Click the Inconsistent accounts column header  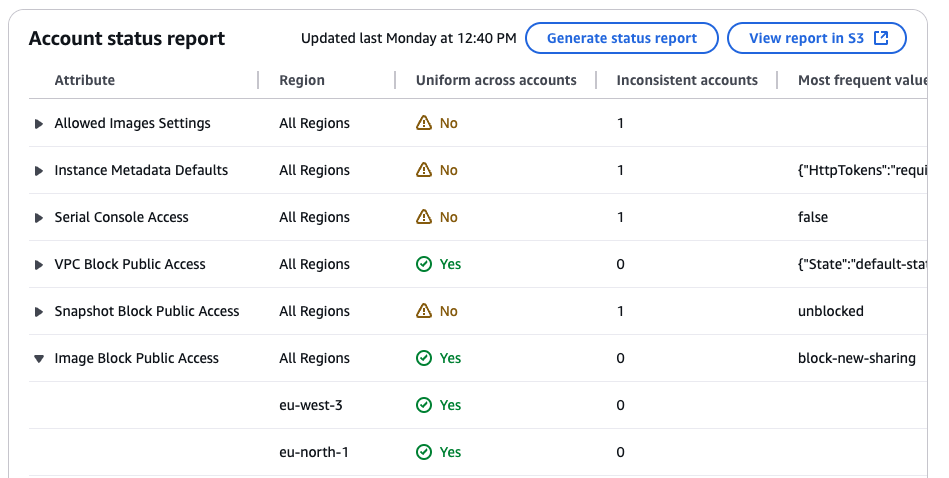pyautogui.click(x=687, y=80)
